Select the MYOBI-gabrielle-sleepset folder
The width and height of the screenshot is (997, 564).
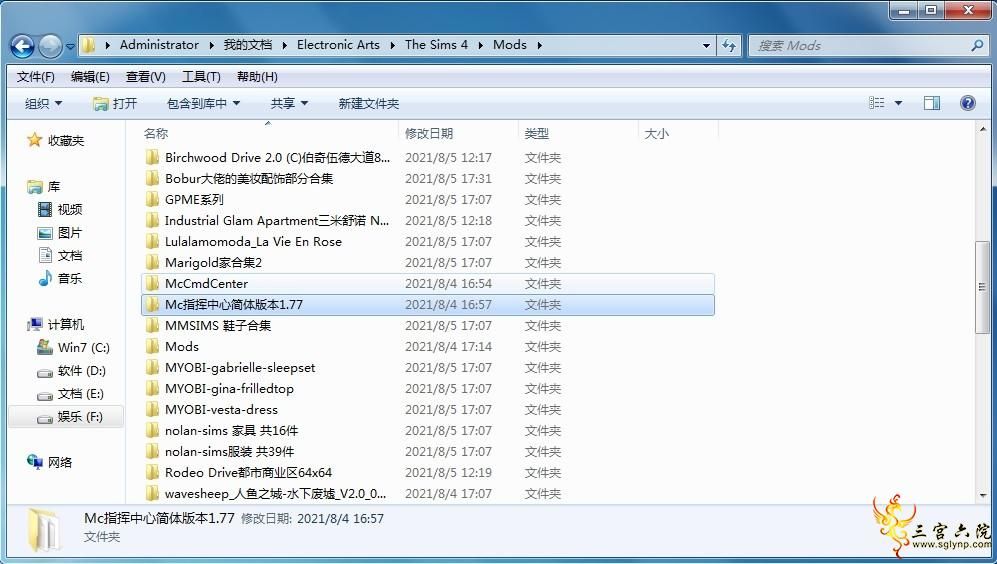428,368
